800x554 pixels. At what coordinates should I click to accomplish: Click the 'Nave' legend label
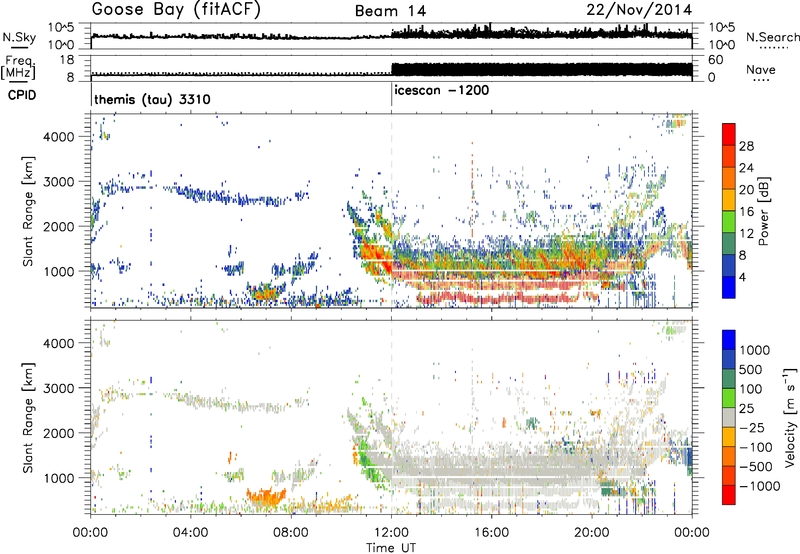[x=760, y=69]
